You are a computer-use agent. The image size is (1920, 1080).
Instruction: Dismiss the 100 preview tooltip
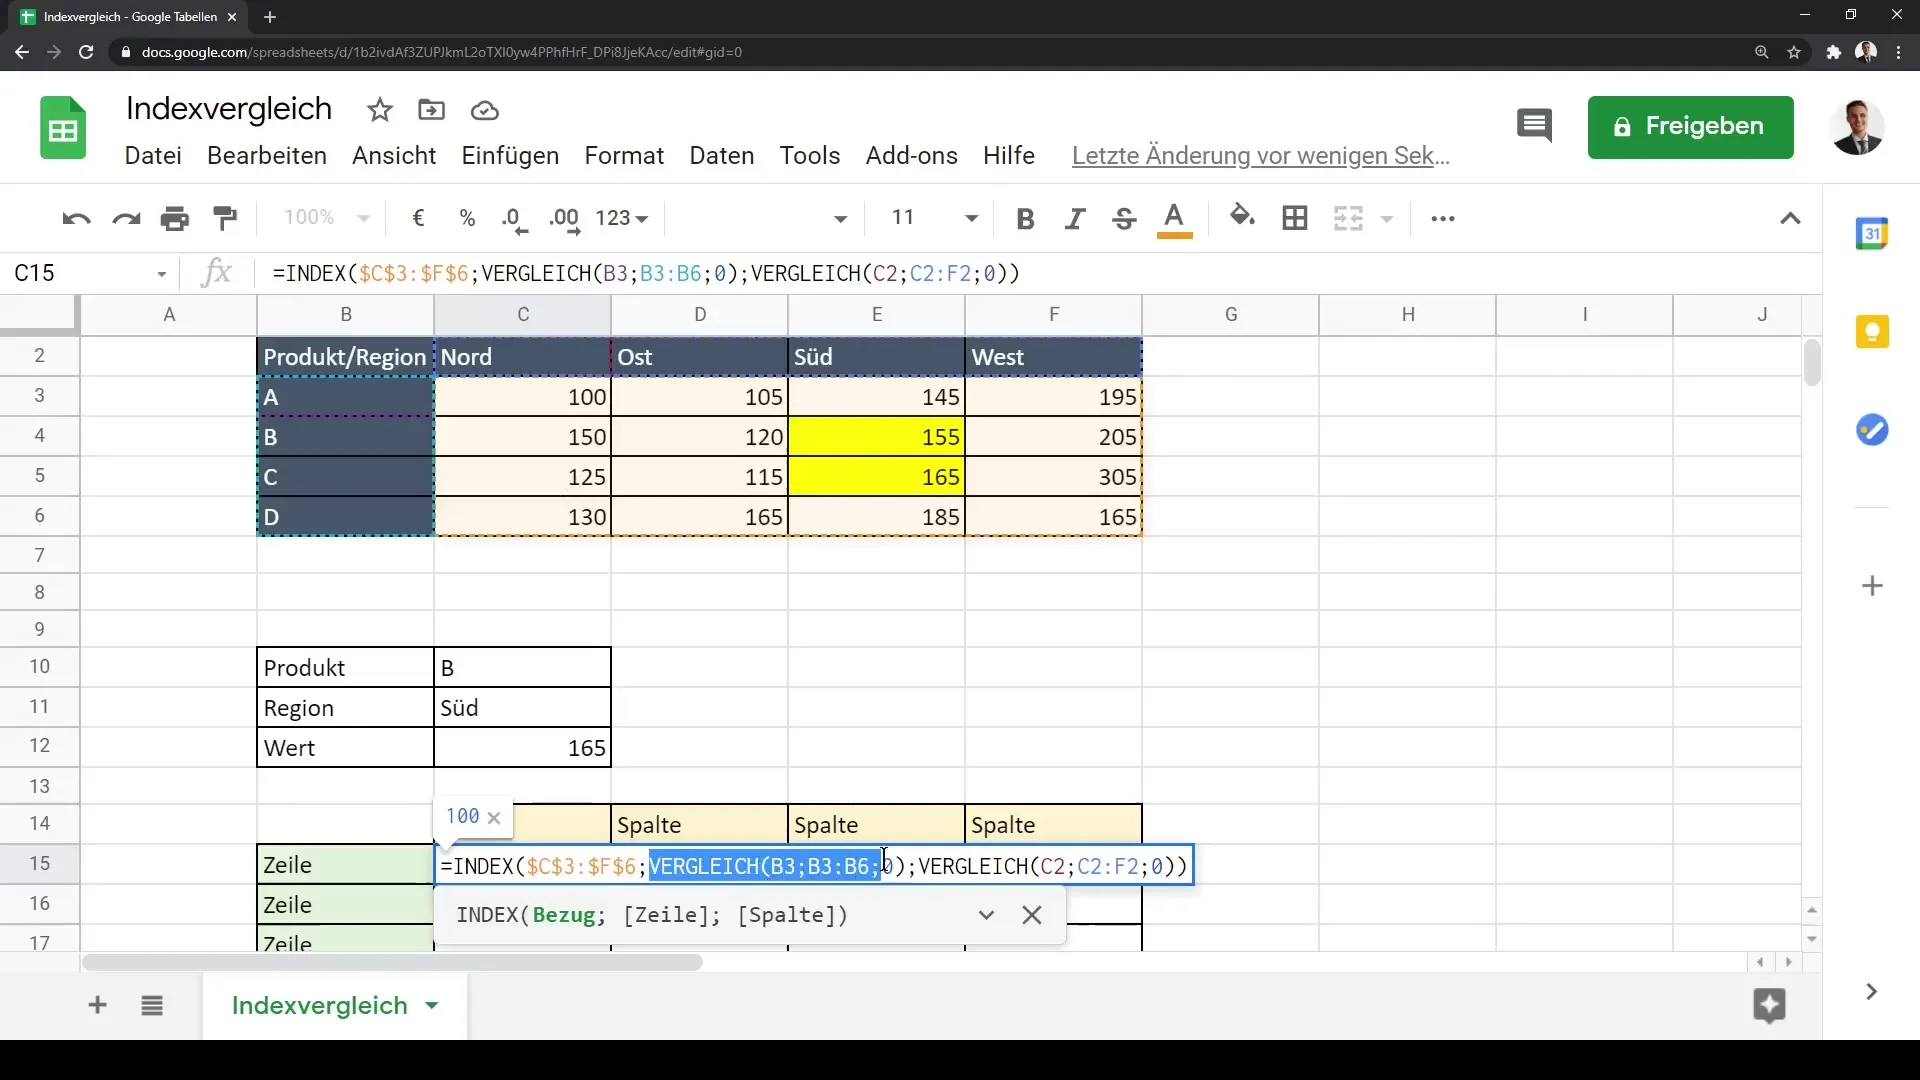(x=493, y=817)
